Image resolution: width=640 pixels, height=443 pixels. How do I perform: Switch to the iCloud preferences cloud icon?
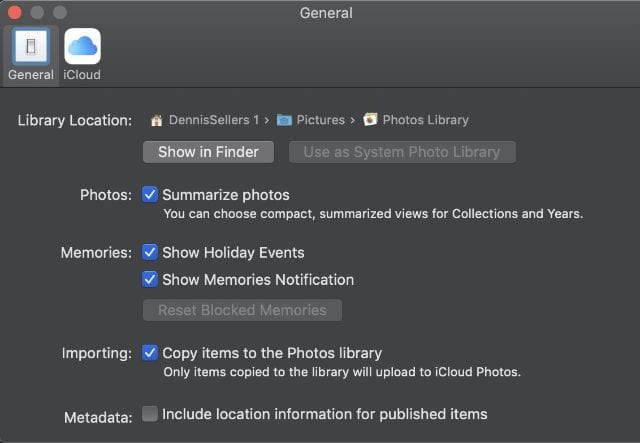(x=82, y=47)
